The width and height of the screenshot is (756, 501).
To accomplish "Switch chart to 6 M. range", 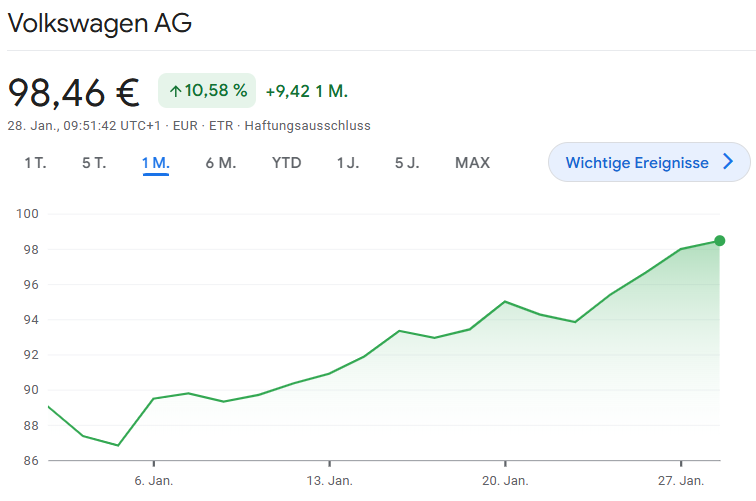I will coord(221,163).
